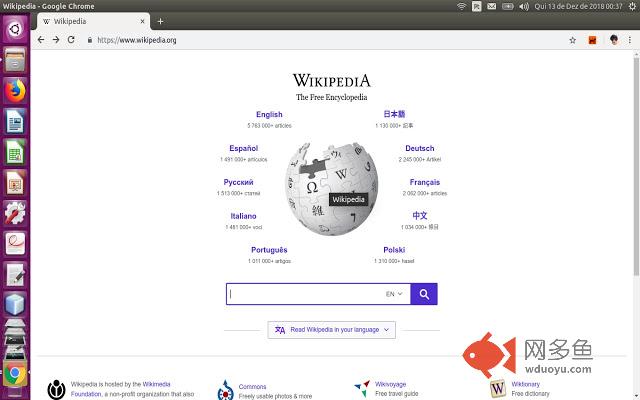Click the Wikipedia puzzle globe logo
640x400 pixels.
click(331, 189)
